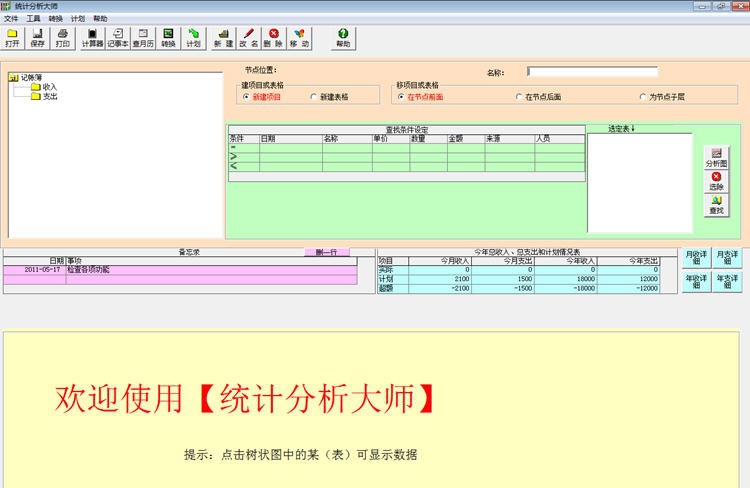Open the 工具 menu
Viewport: 750px width, 488px height.
point(33,19)
